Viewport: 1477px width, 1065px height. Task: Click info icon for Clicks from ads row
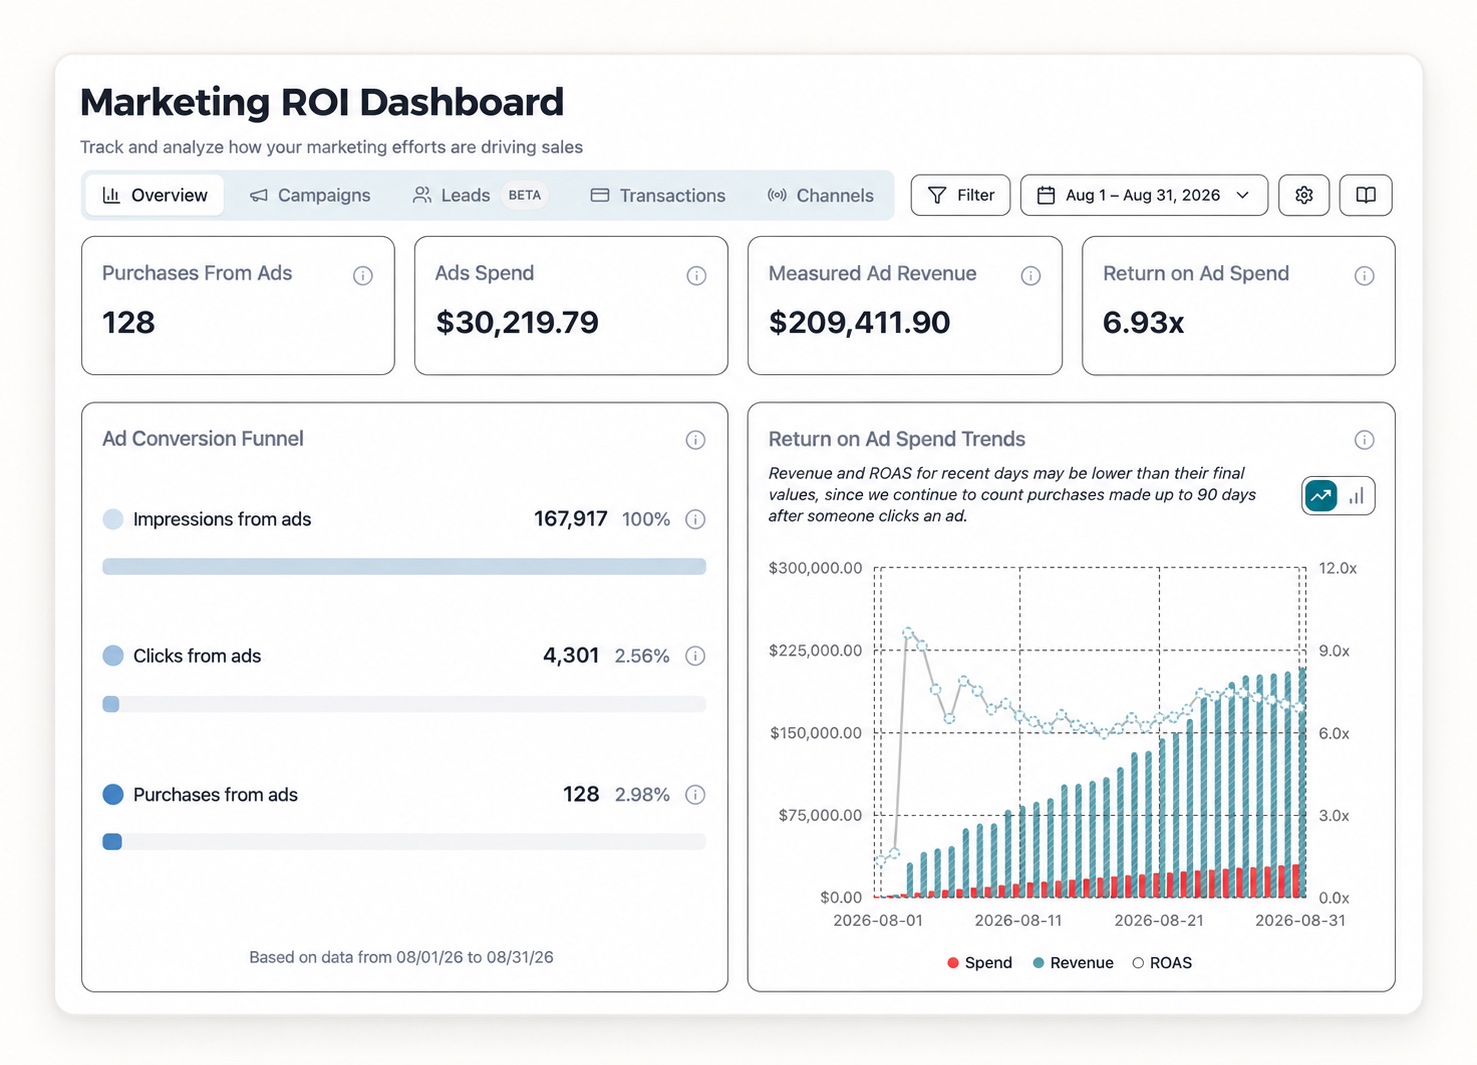tap(696, 656)
